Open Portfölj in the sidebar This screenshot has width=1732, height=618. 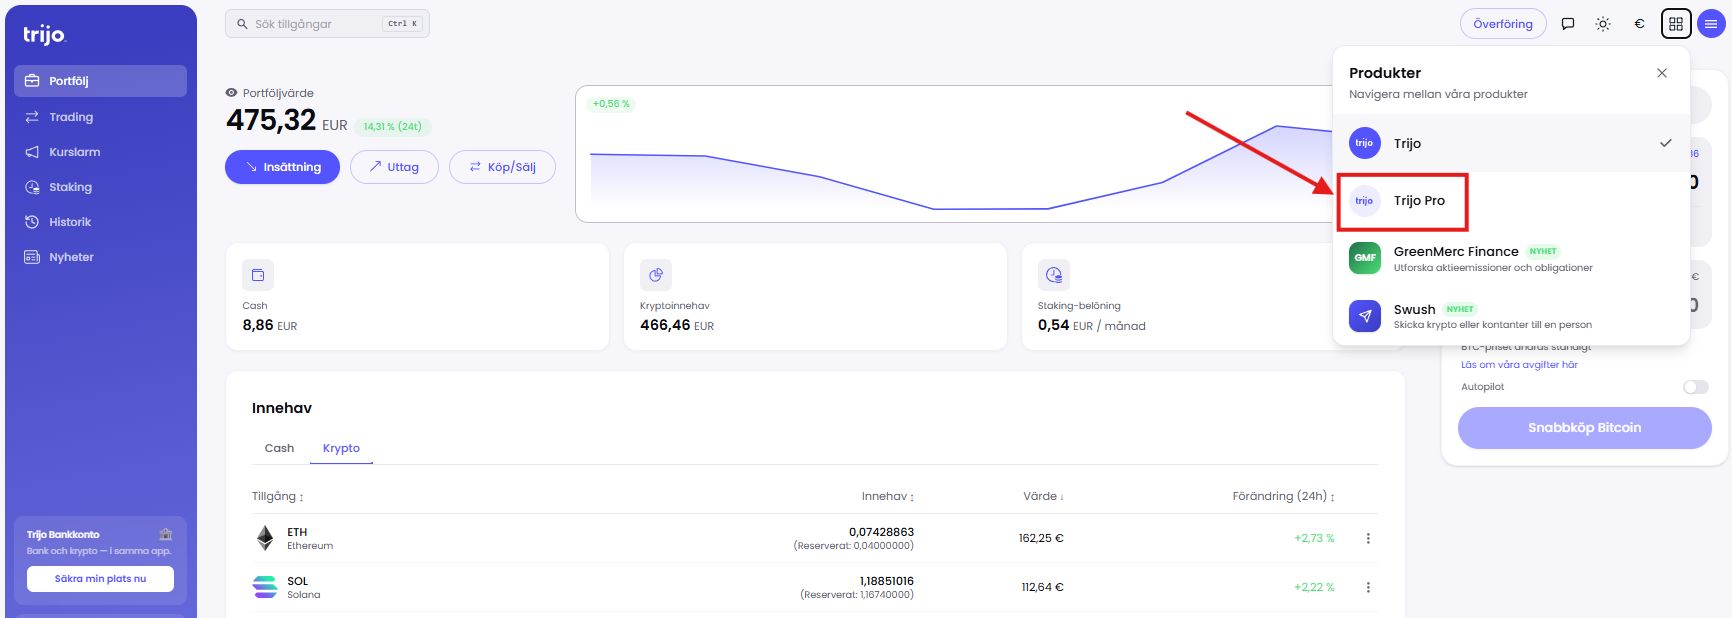tap(100, 81)
